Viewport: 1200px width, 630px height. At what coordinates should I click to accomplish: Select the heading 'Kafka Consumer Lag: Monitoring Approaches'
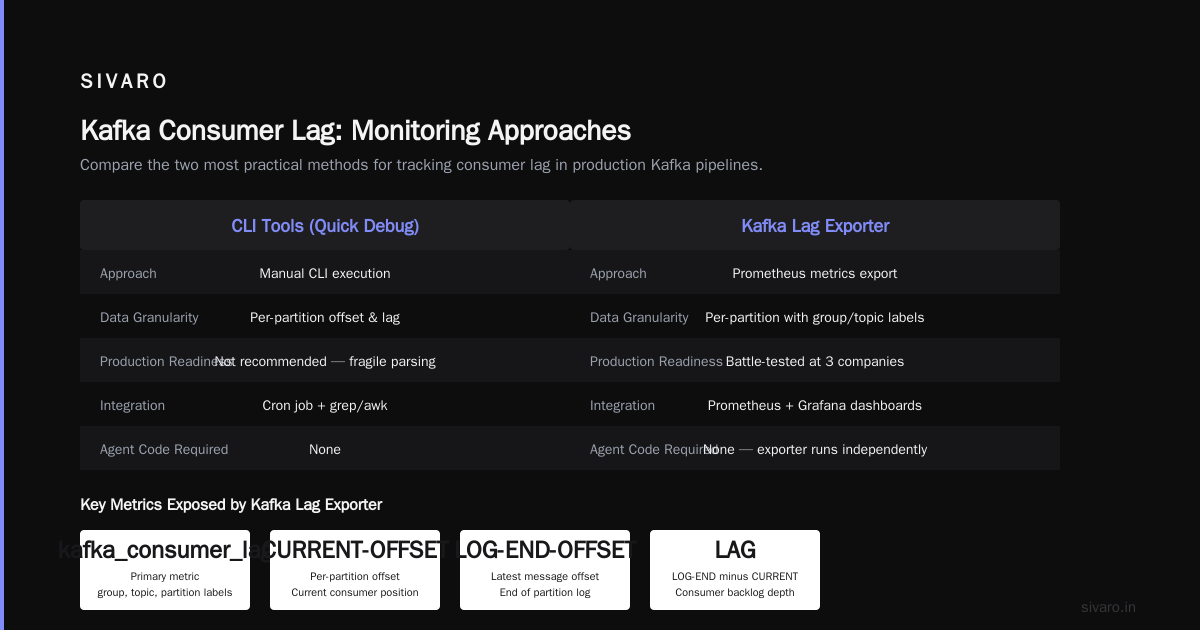click(x=355, y=131)
